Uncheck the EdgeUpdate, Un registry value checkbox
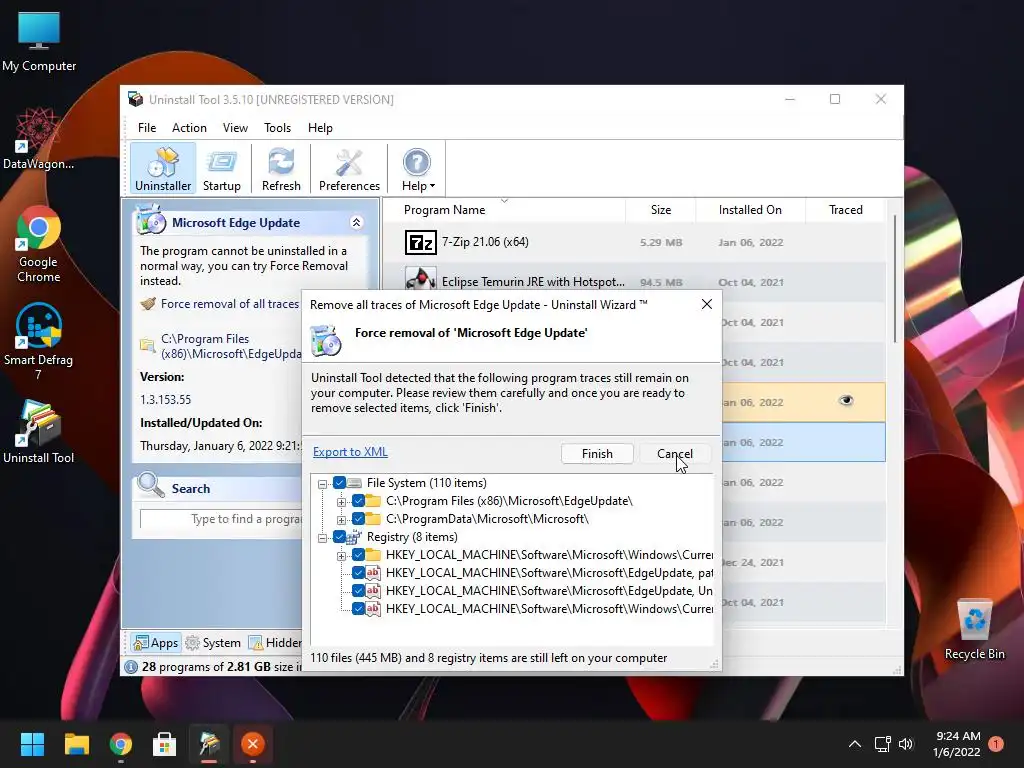The width and height of the screenshot is (1024, 768). pyautogui.click(x=359, y=590)
